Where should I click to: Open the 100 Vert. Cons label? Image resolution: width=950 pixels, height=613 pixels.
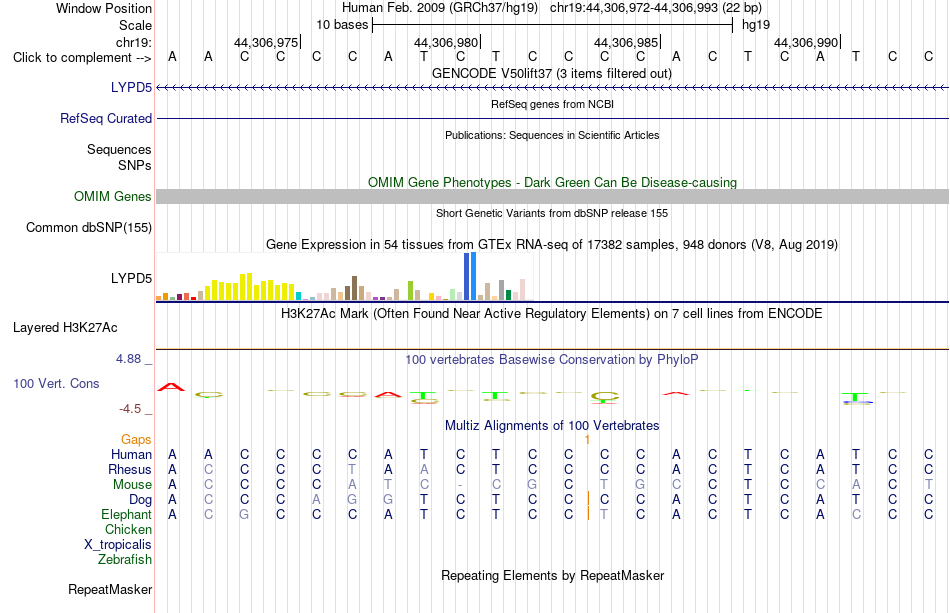[x=56, y=383]
